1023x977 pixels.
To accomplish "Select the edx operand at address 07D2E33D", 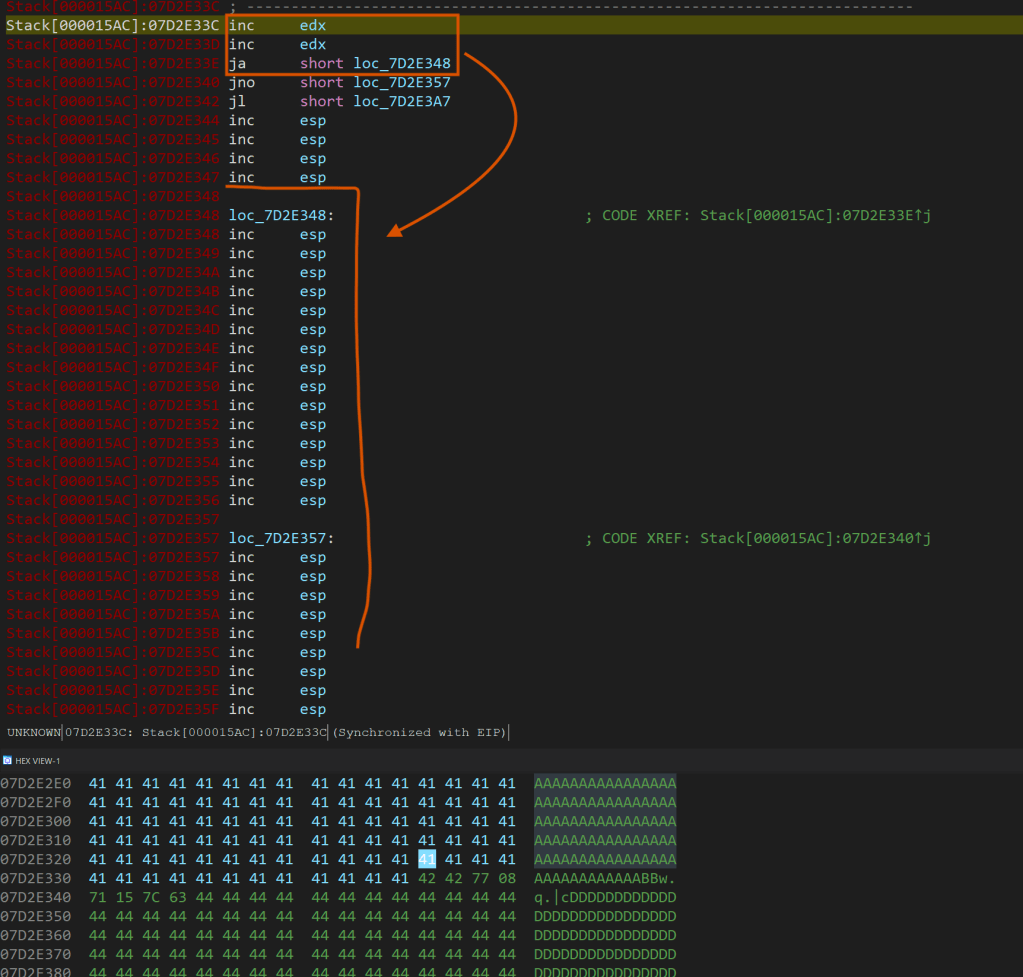I will 313,45.
